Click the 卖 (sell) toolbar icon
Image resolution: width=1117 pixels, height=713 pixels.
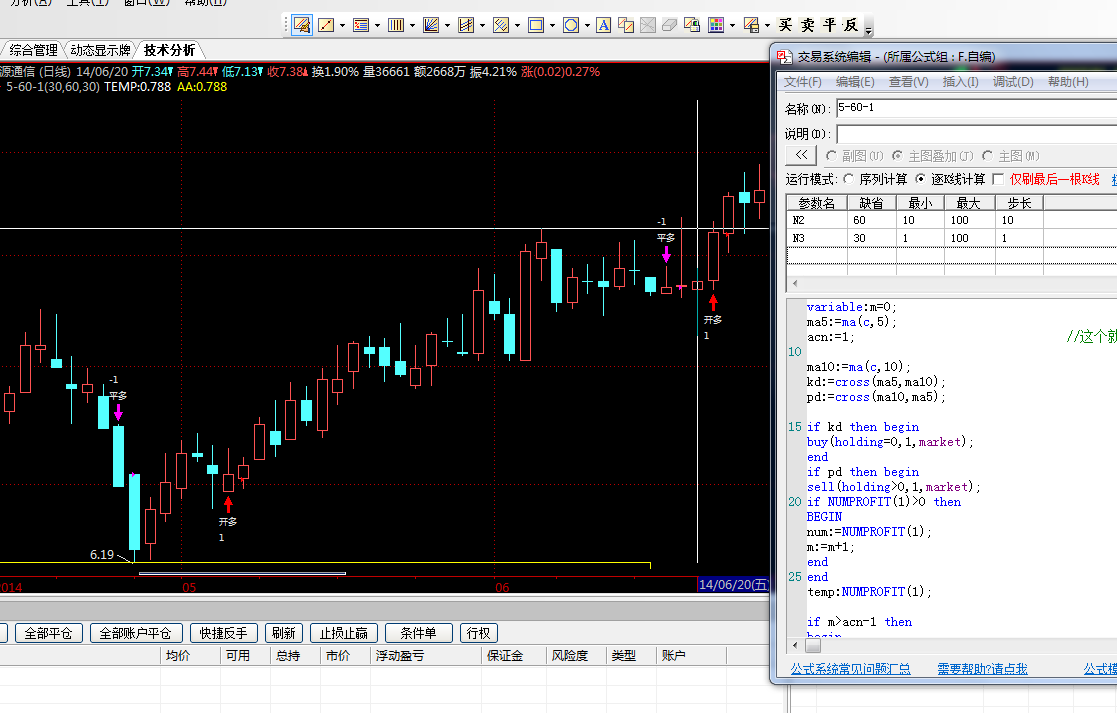(x=808, y=25)
